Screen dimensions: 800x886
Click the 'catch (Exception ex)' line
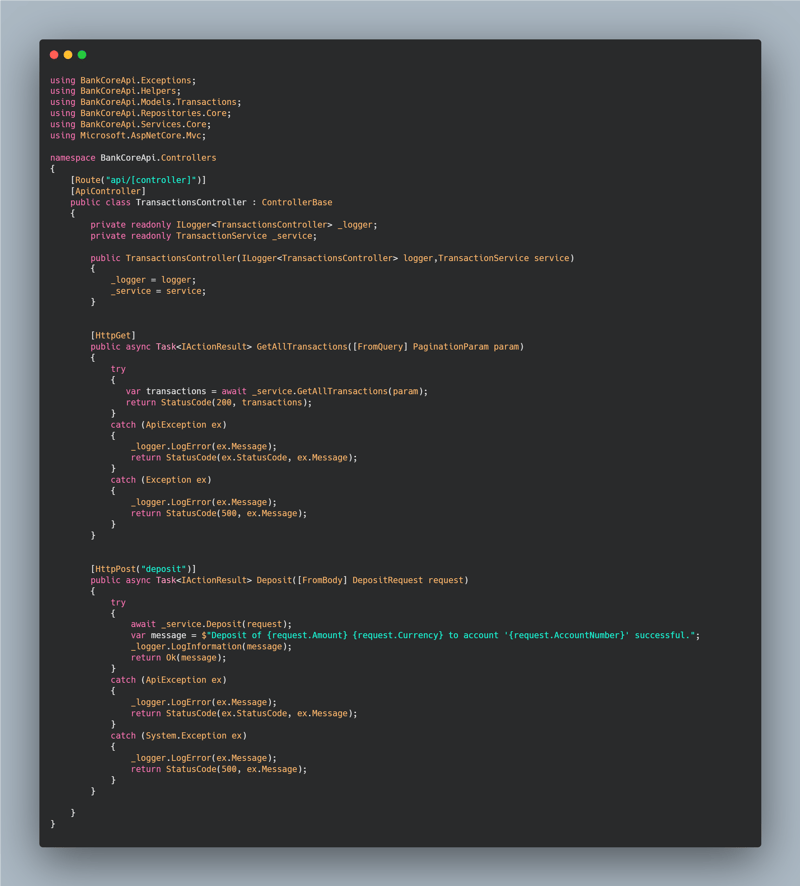click(161, 480)
